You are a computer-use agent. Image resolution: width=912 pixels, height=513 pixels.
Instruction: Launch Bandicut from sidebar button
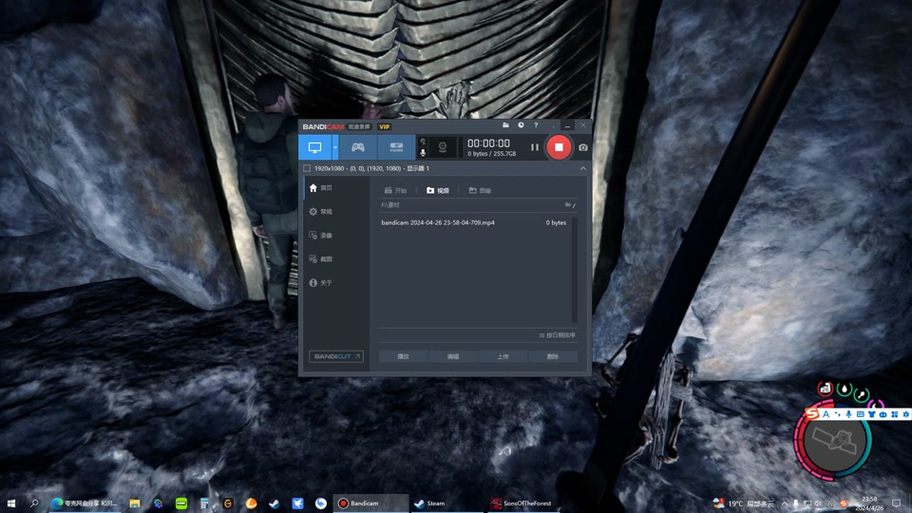coord(336,357)
